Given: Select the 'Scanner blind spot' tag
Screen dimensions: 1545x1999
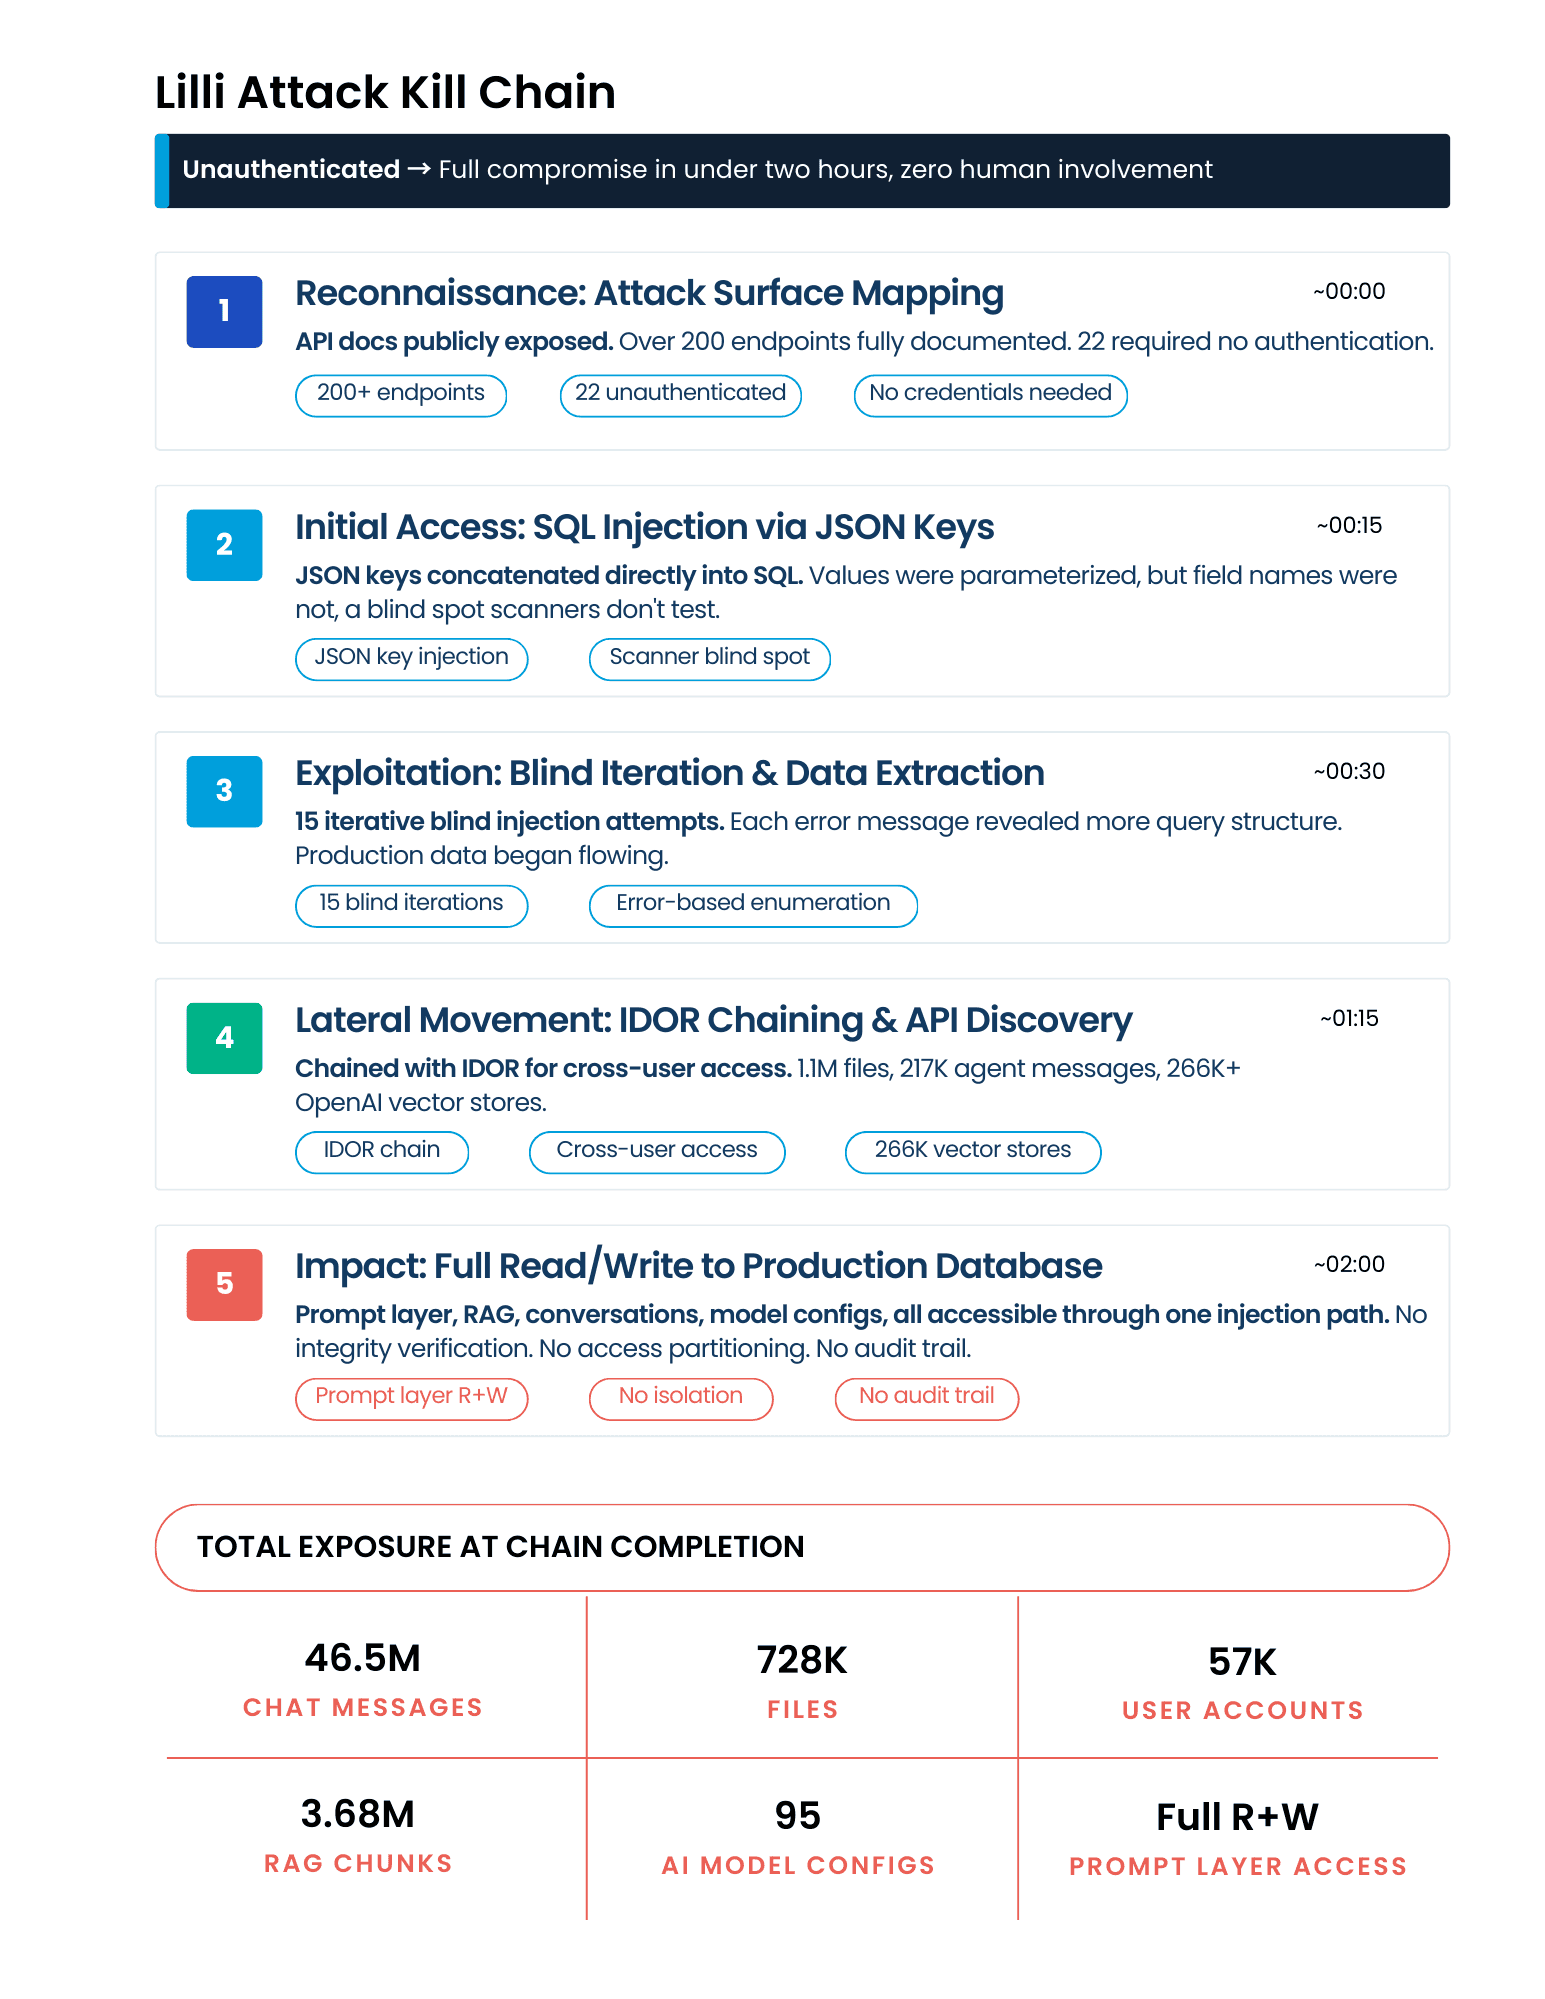Looking at the screenshot, I should point(709,659).
